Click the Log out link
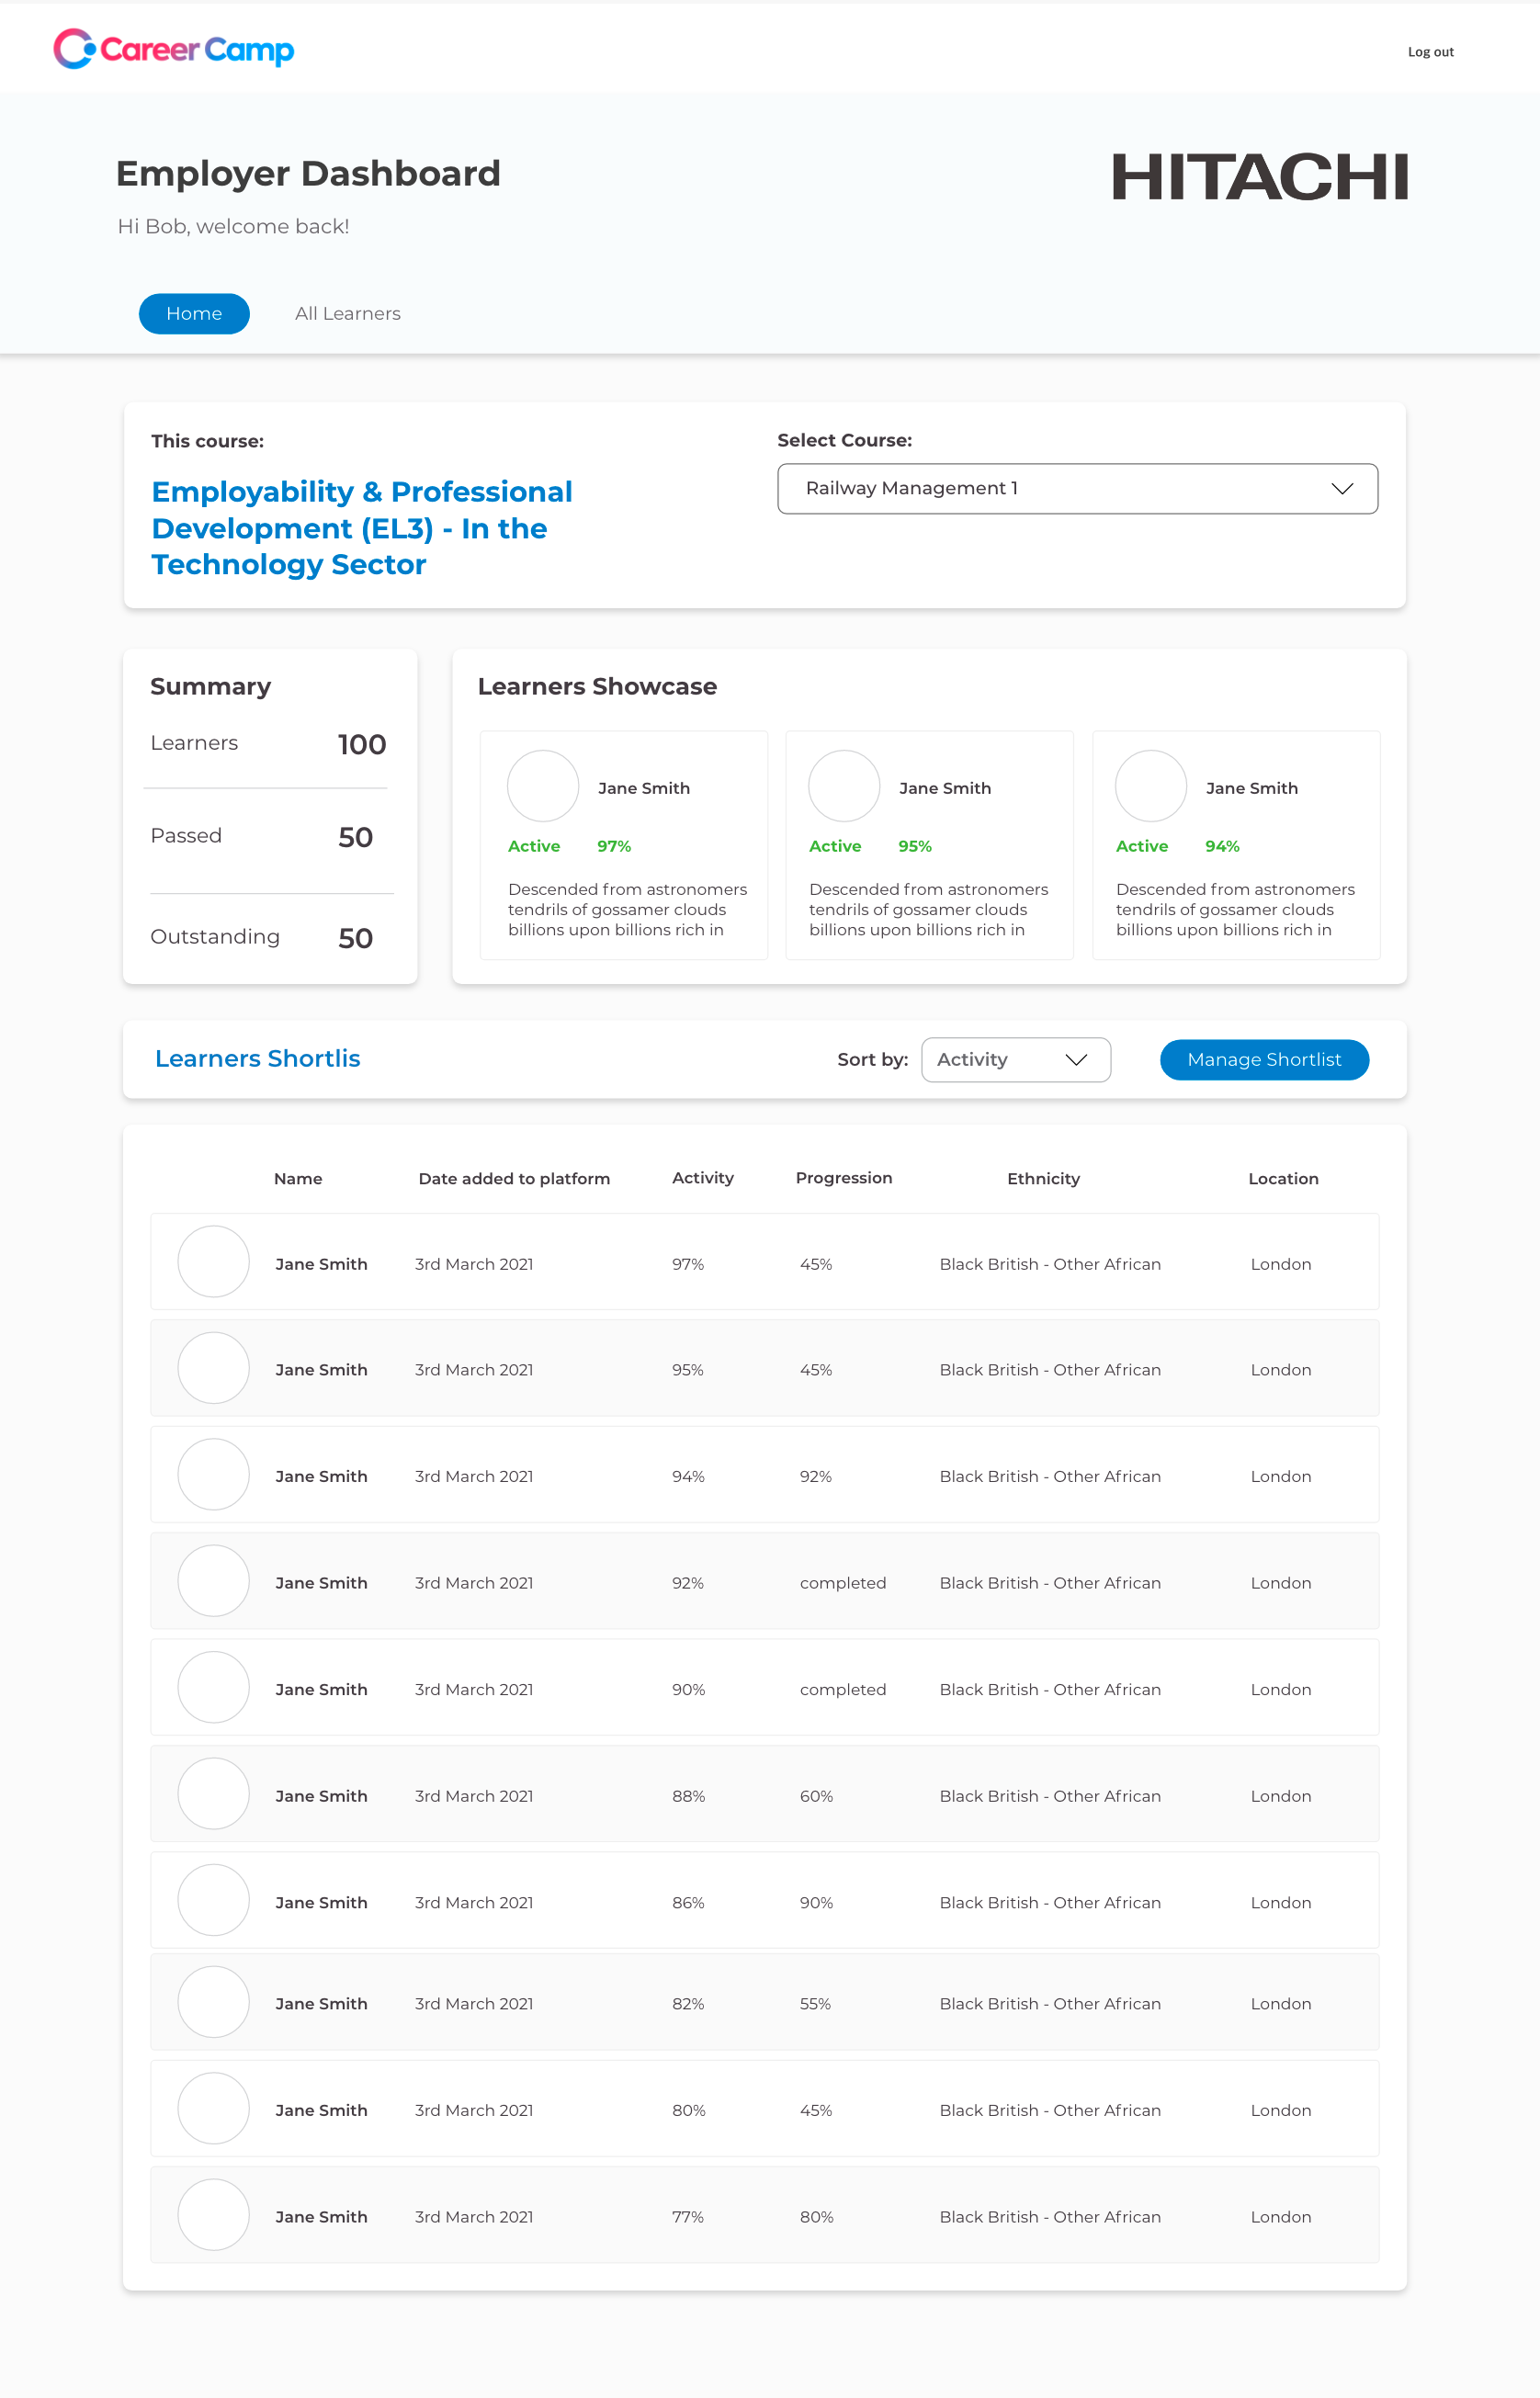Viewport: 1540px width, 2398px height. pos(1430,52)
